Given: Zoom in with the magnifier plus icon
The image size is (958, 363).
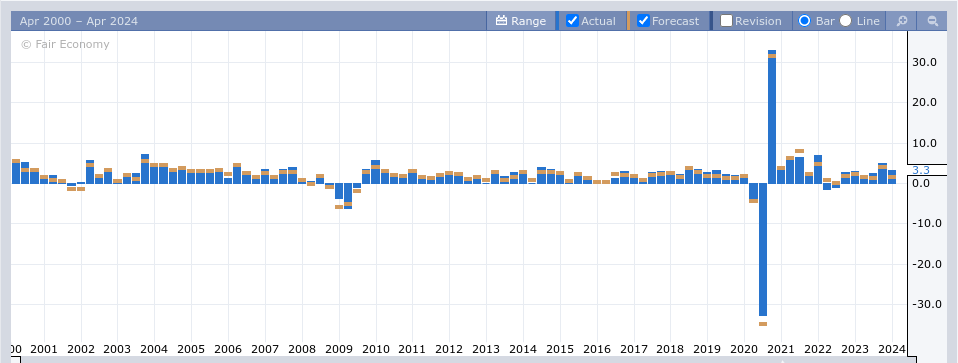Looking at the screenshot, I should pos(901,21).
